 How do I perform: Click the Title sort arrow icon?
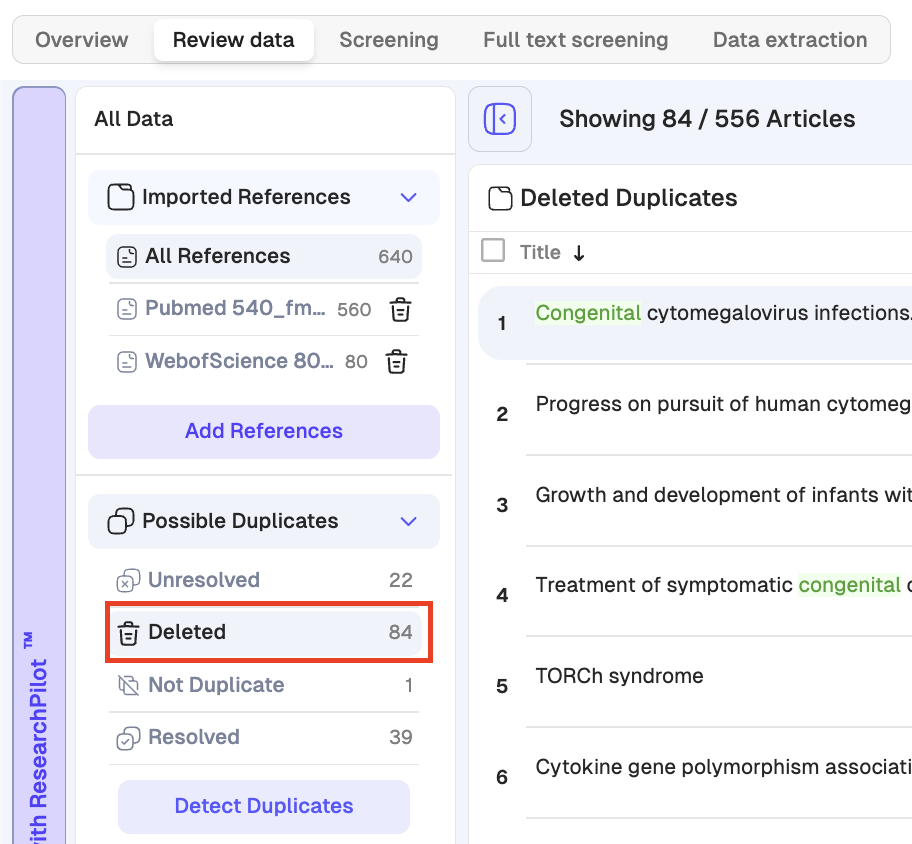coord(579,253)
